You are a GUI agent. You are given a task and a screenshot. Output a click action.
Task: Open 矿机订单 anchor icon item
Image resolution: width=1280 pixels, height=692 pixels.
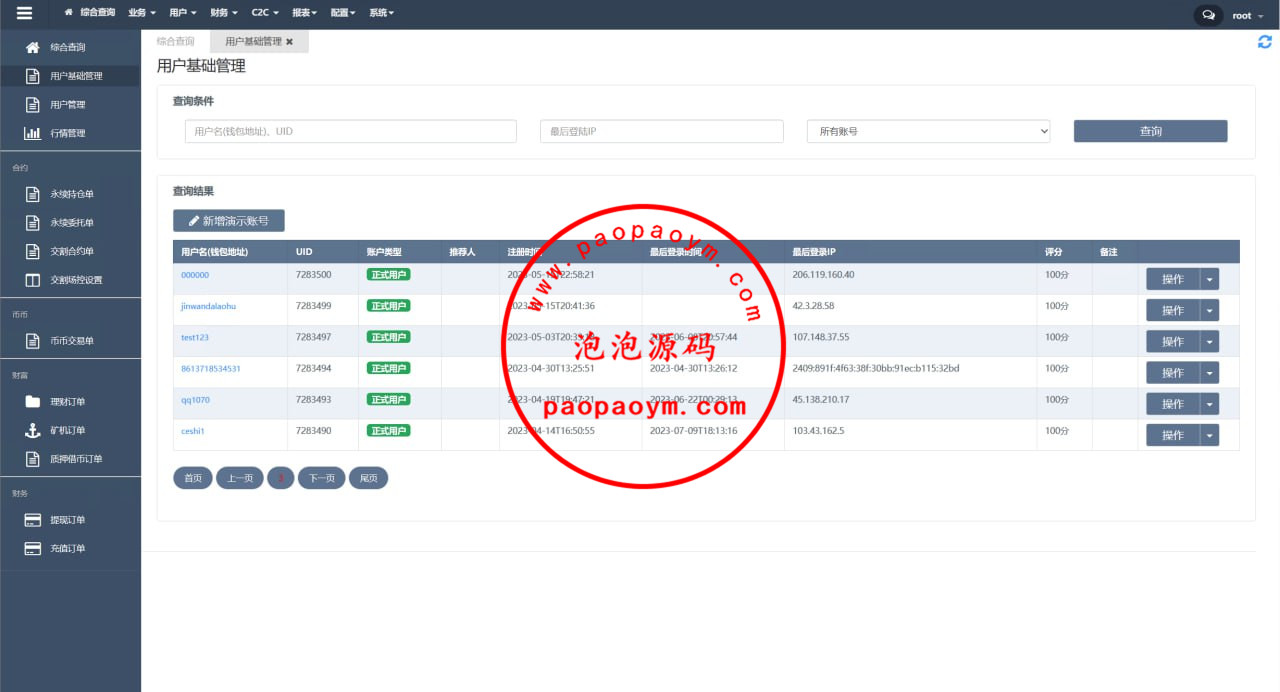(68, 430)
